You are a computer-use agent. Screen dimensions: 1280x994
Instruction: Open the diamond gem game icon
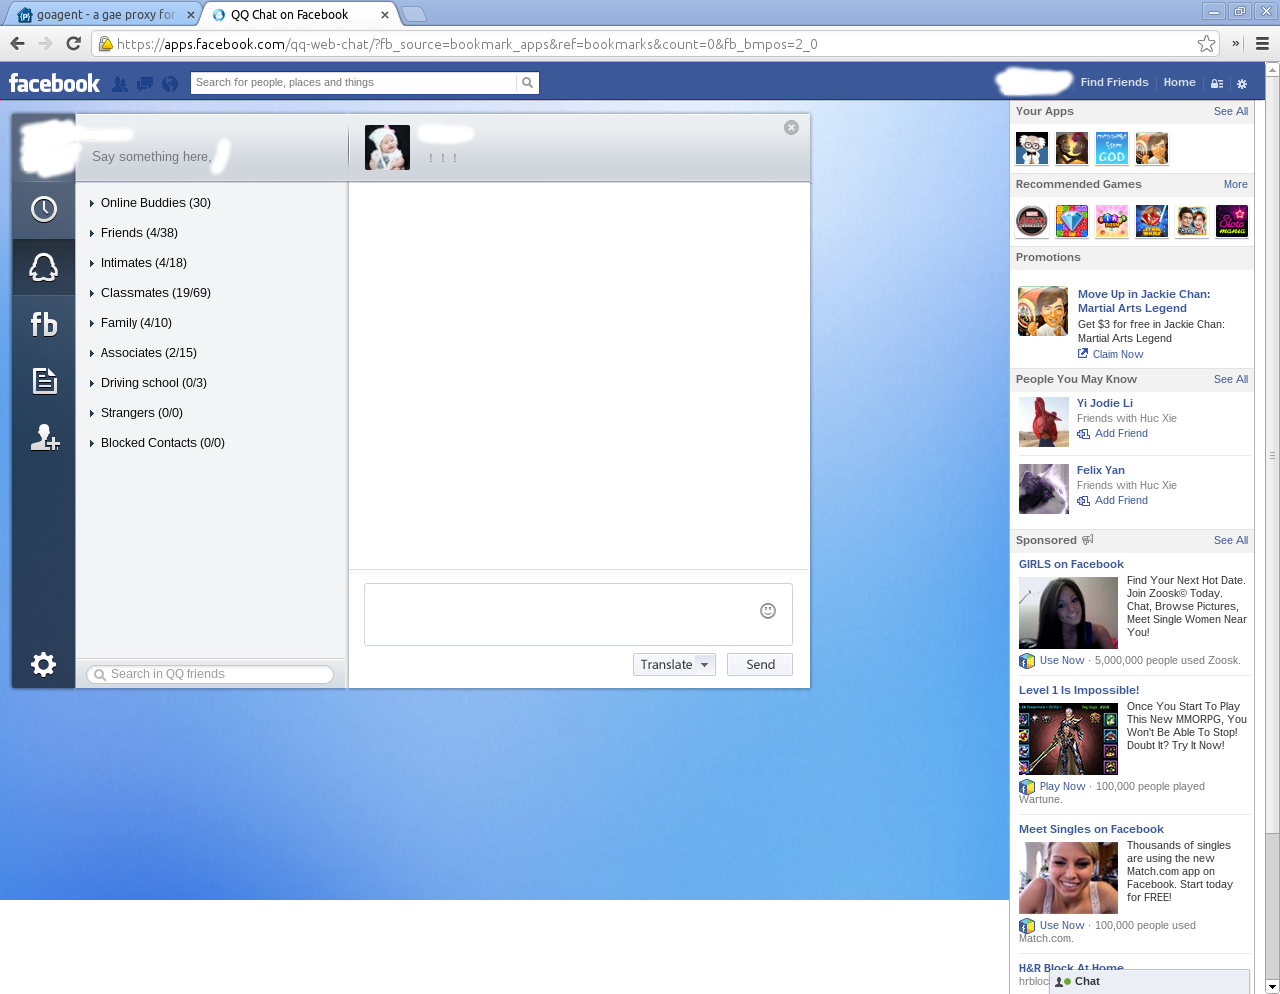[x=1072, y=221]
